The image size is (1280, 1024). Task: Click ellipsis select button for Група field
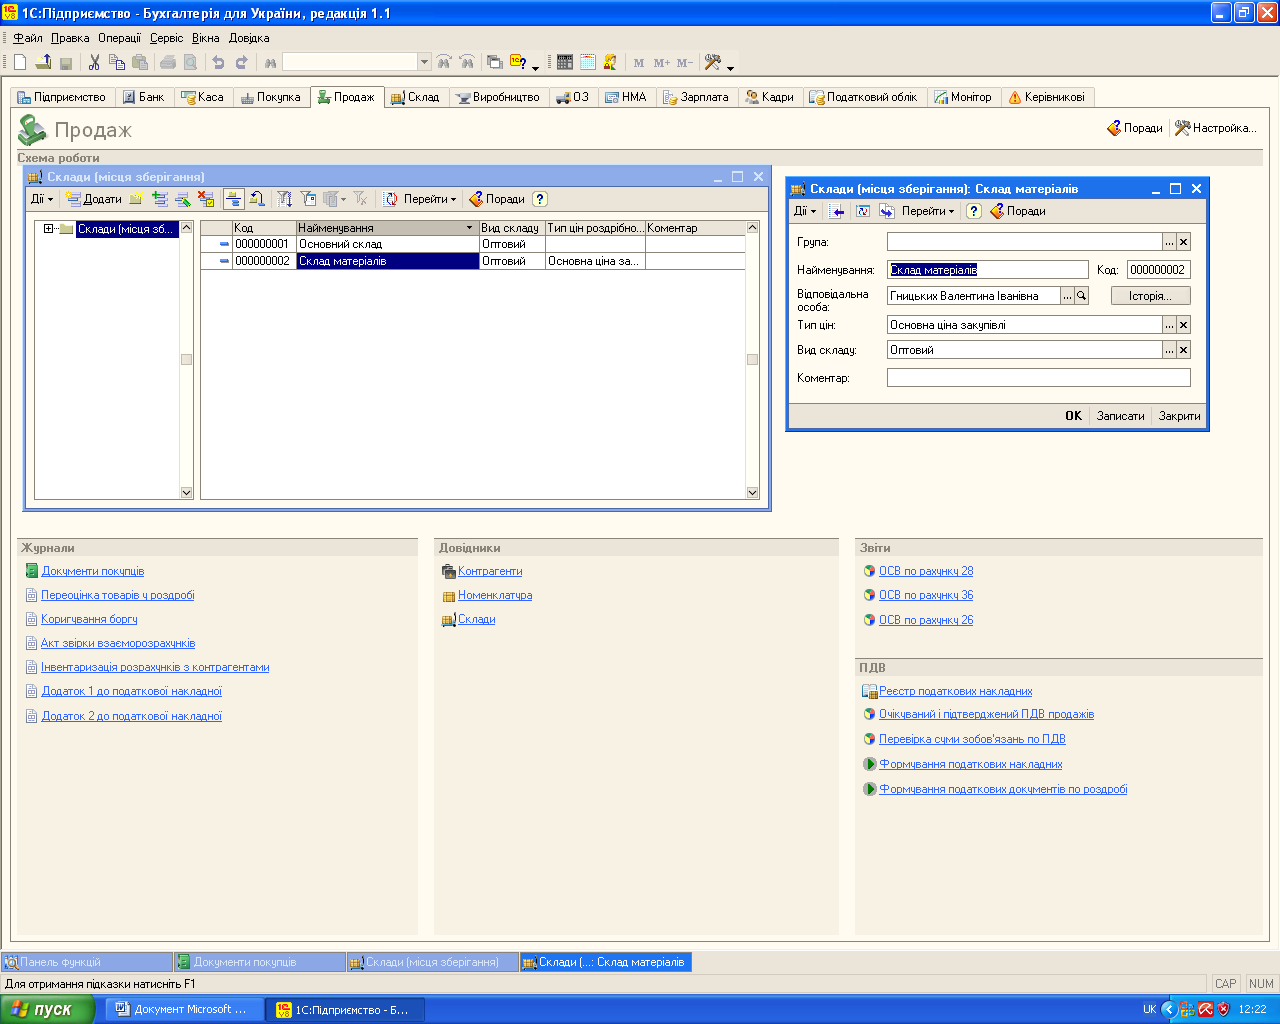(1169, 242)
